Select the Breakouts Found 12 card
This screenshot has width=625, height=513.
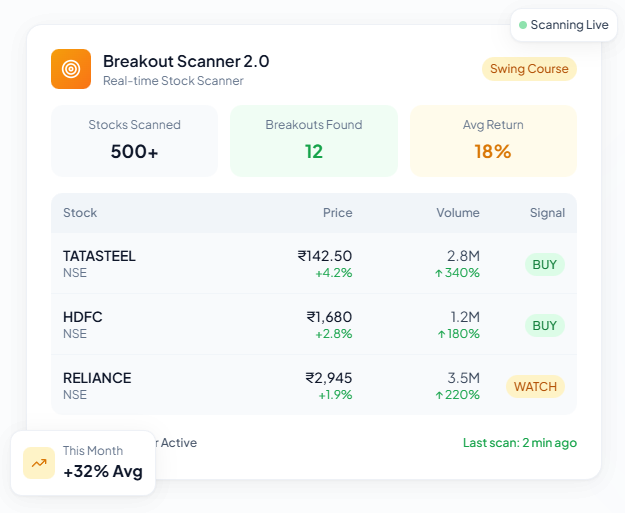point(314,141)
